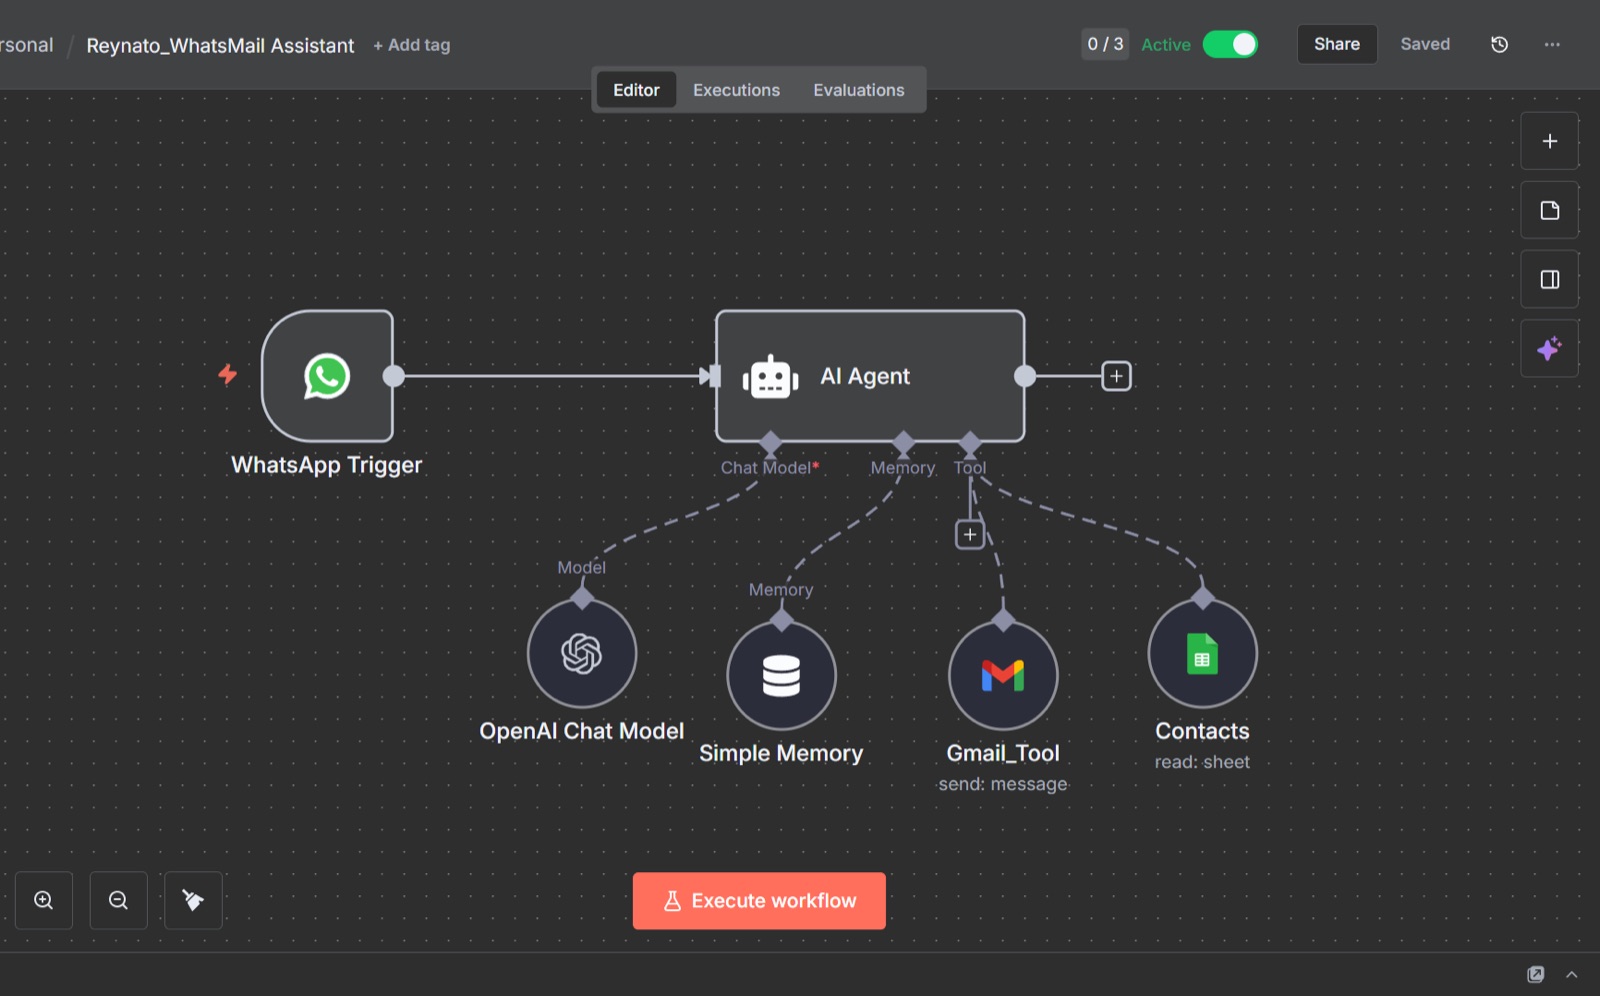Click the 'send: message' subtitle text
Screen dimensions: 1600x996
pos(1003,784)
